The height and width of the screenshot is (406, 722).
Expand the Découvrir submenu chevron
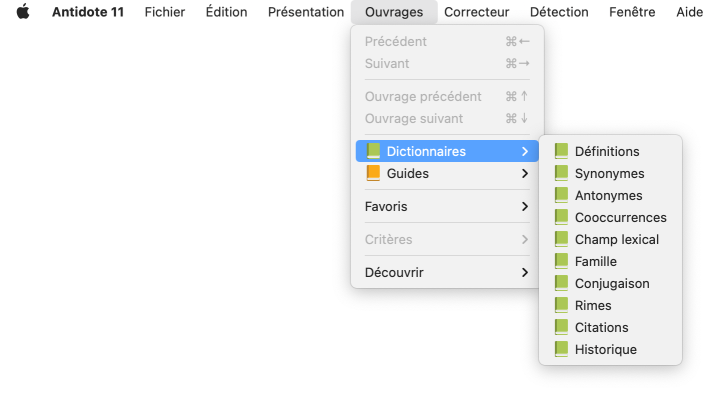[x=525, y=273]
